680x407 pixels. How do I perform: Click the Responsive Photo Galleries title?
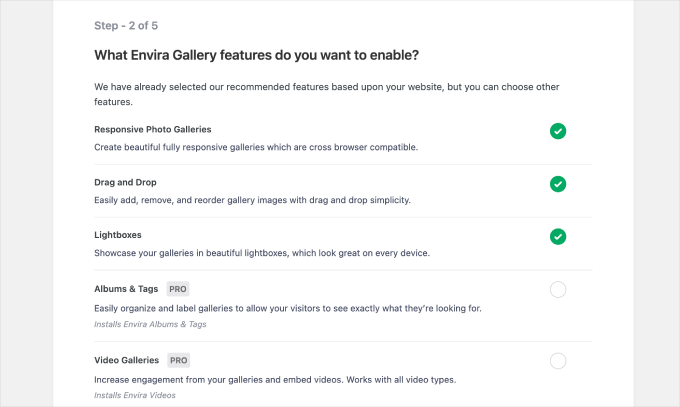152,129
